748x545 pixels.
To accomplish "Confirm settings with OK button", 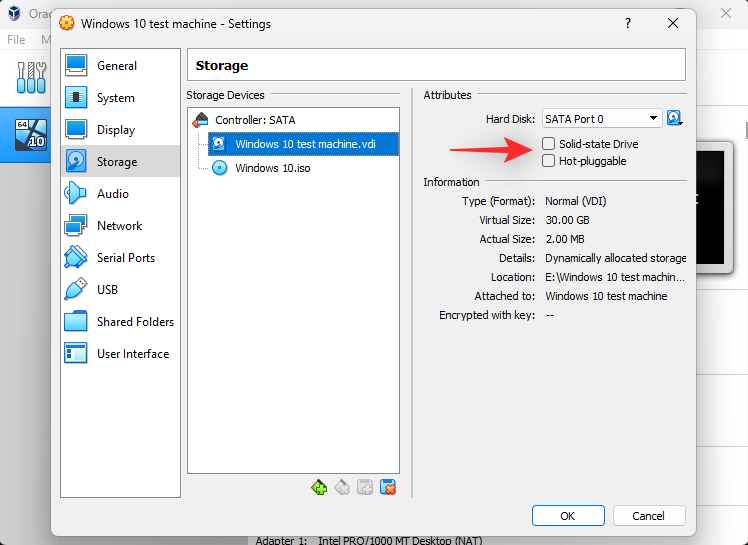I will click(x=568, y=516).
